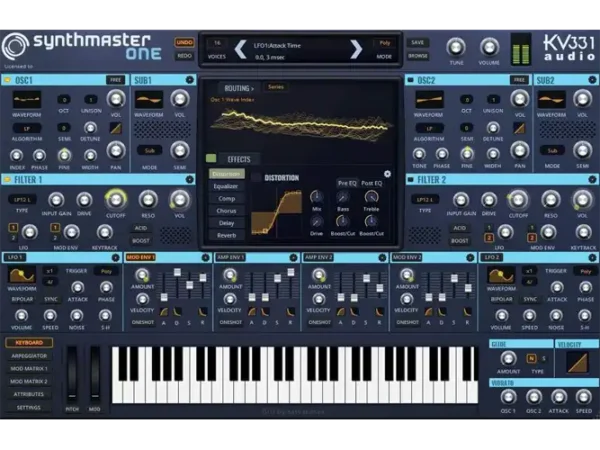Screen dimensions: 600x450
Task: Click the SUB1 waveform display
Action: pos(149,99)
